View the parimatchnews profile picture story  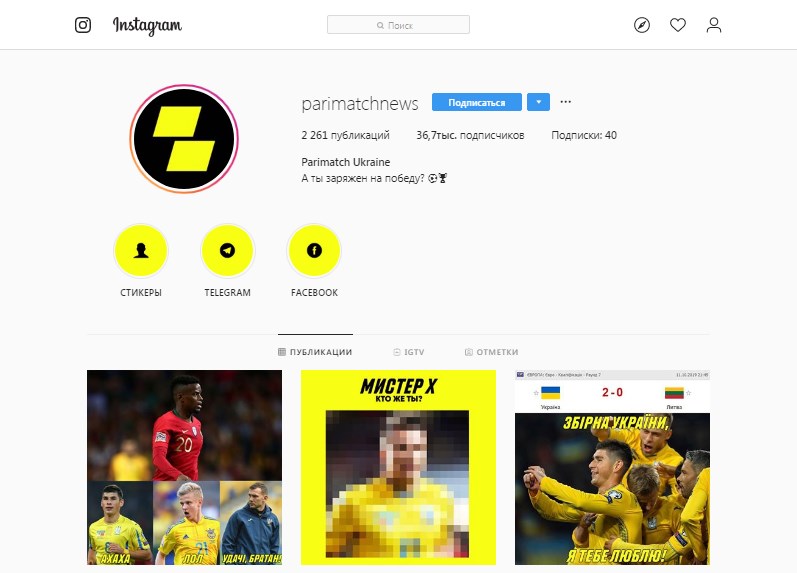tap(184, 139)
